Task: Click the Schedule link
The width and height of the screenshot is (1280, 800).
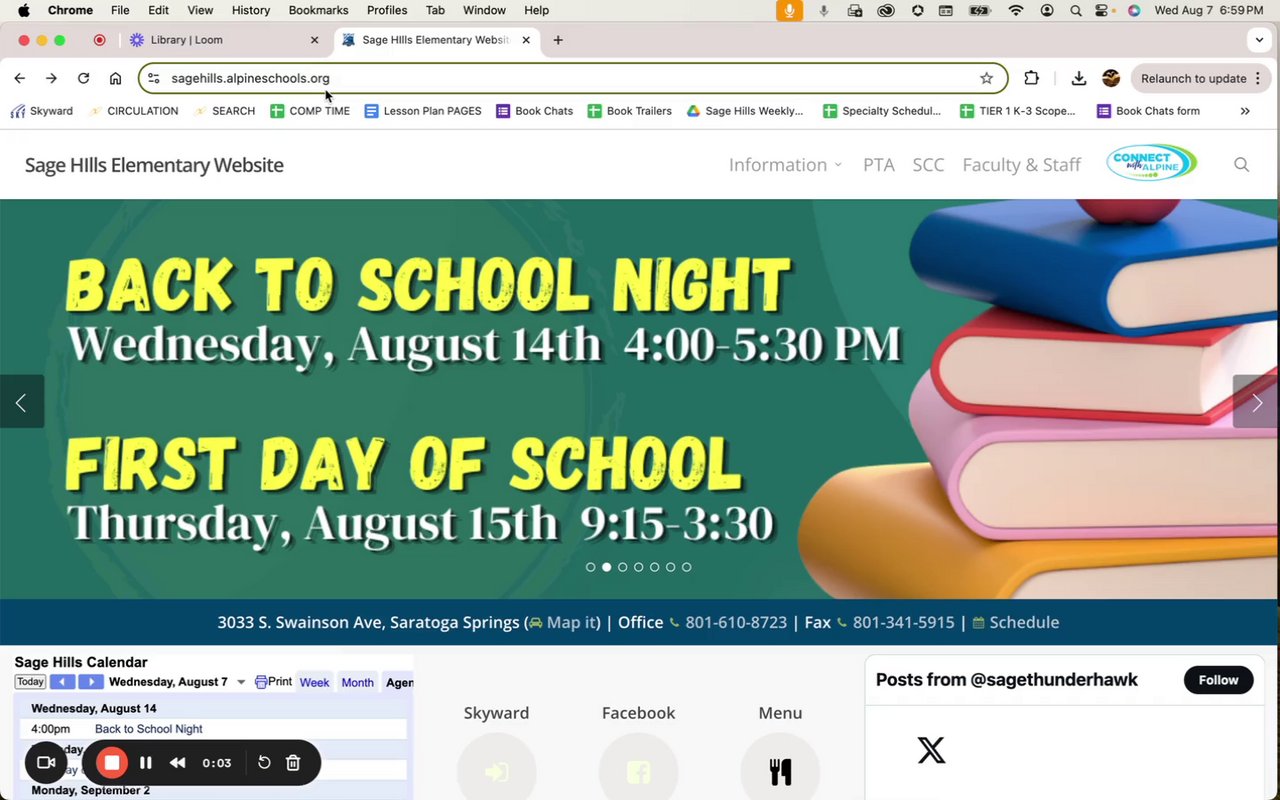Action: coord(1015,622)
